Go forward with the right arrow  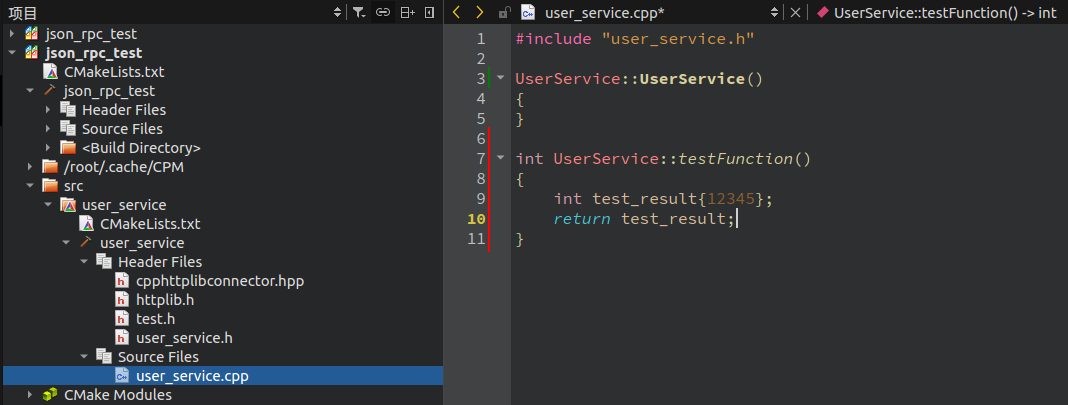[480, 12]
